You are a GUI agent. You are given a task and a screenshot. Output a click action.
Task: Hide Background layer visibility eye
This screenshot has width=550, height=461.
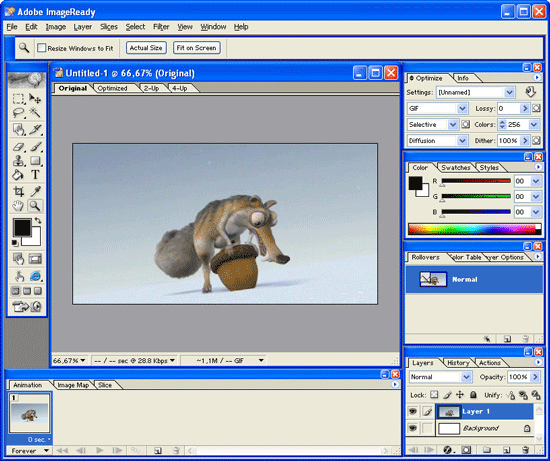coord(413,428)
